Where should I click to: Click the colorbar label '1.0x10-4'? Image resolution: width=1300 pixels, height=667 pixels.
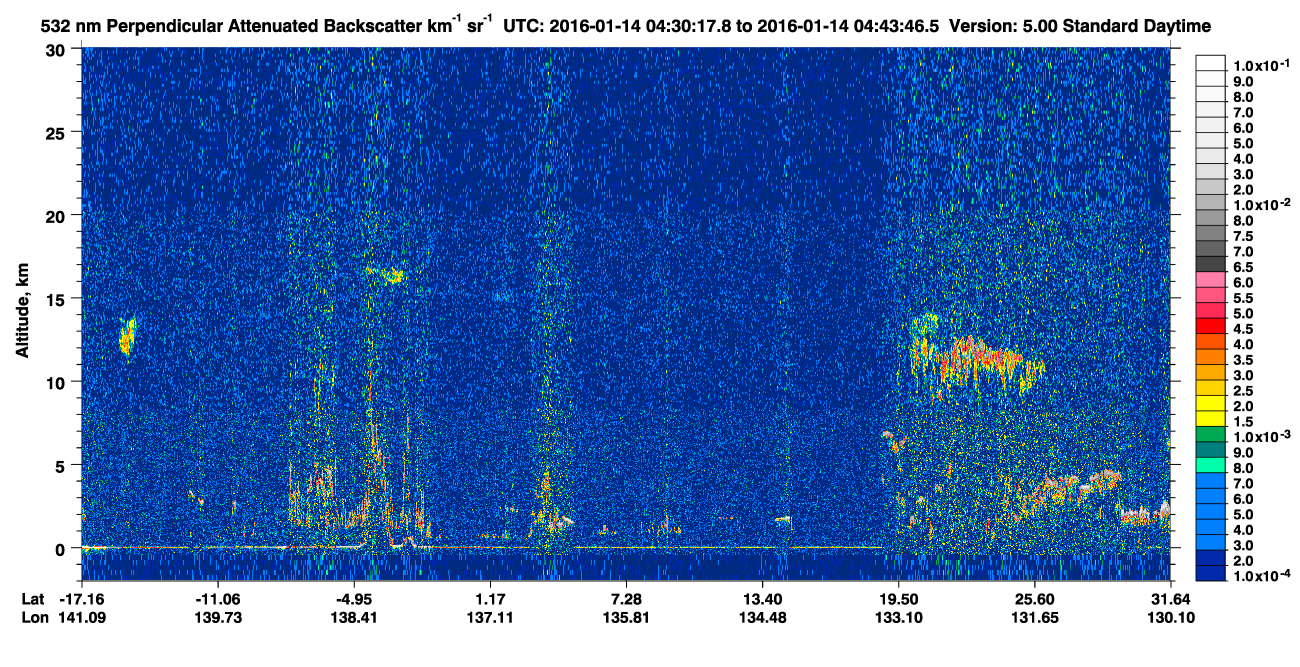tap(1263, 577)
